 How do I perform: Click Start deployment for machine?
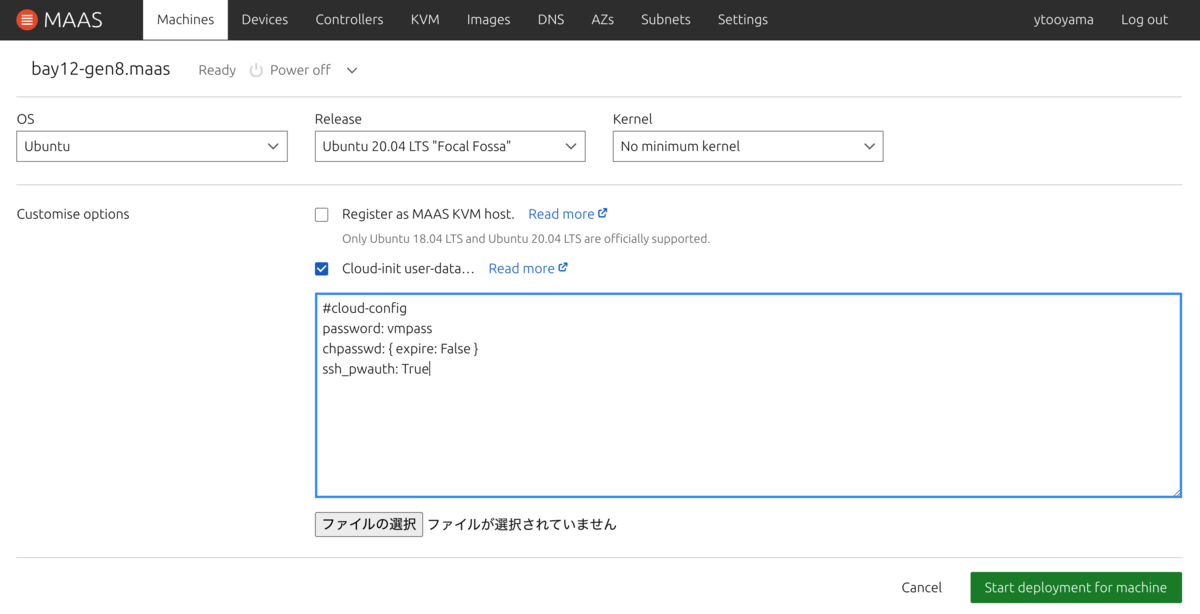[1076, 588]
